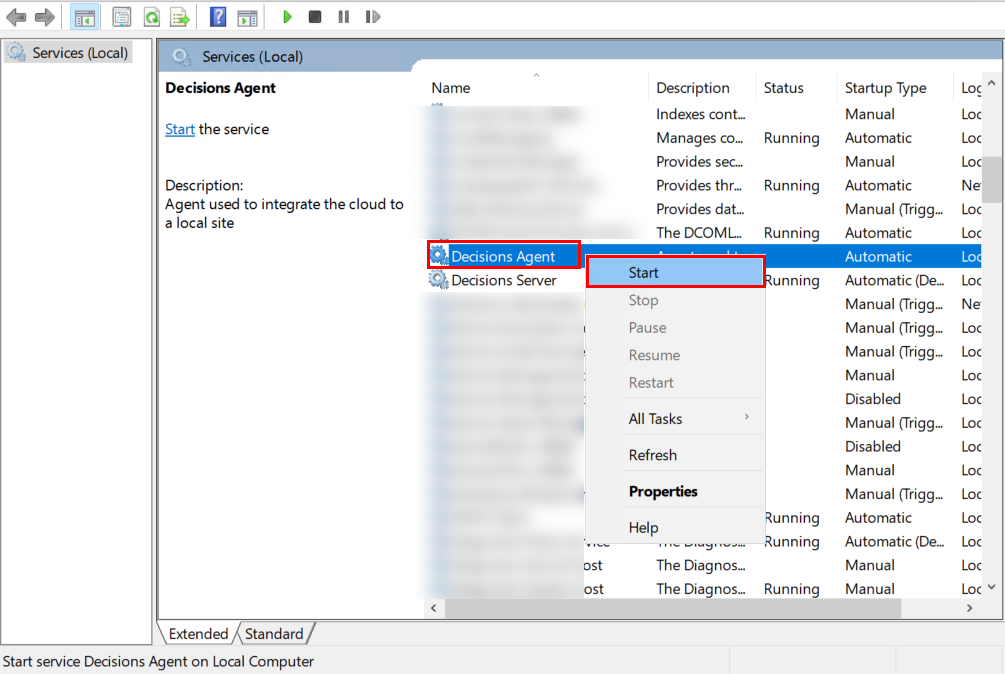Click the 'The DCOML...' description cell

coord(699,233)
